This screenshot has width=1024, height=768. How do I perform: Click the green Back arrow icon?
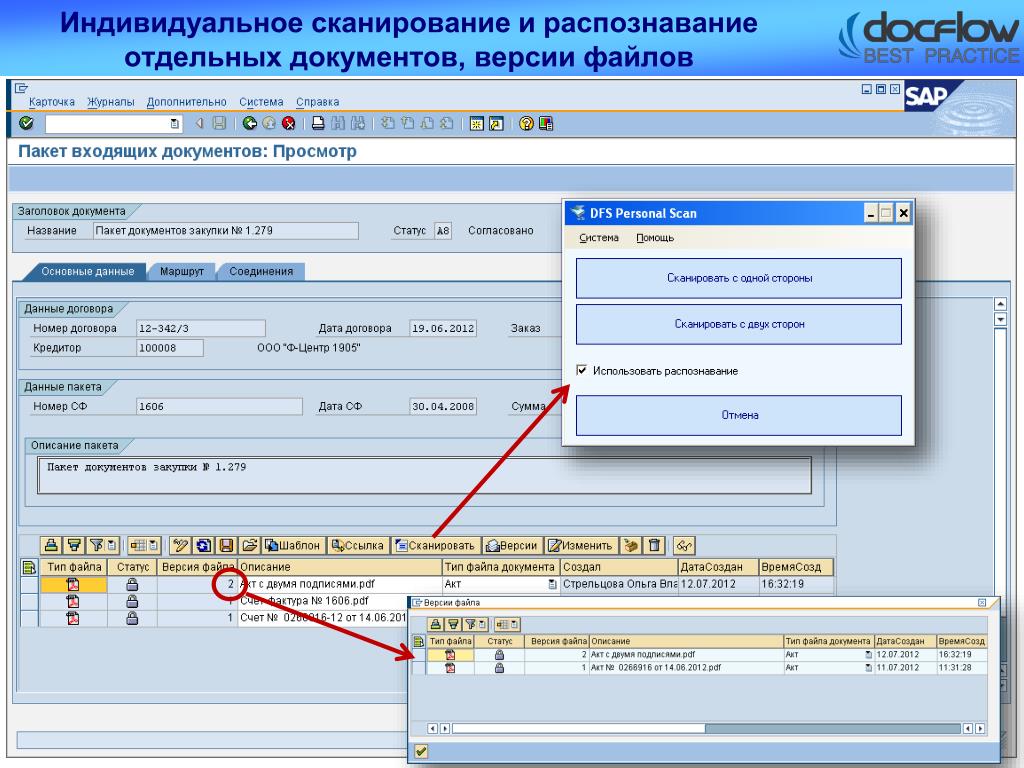pyautogui.click(x=249, y=123)
